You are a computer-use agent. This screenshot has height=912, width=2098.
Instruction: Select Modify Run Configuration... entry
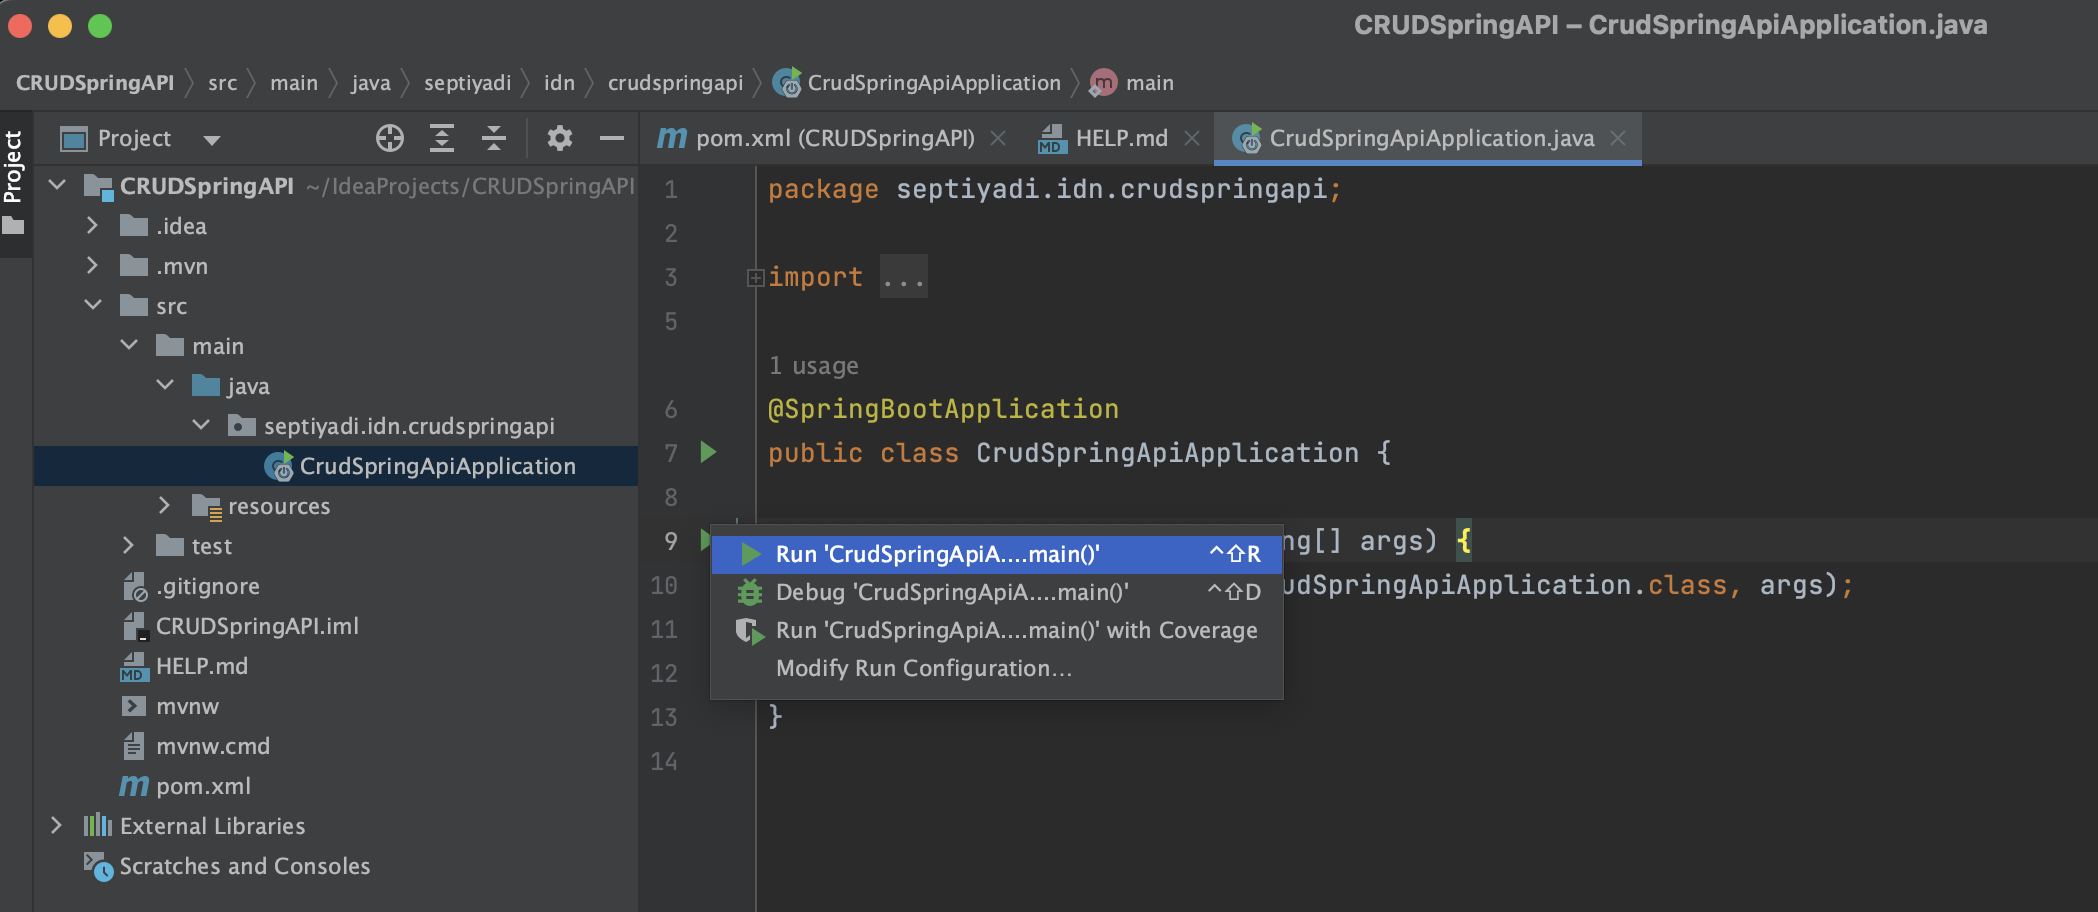click(996, 668)
